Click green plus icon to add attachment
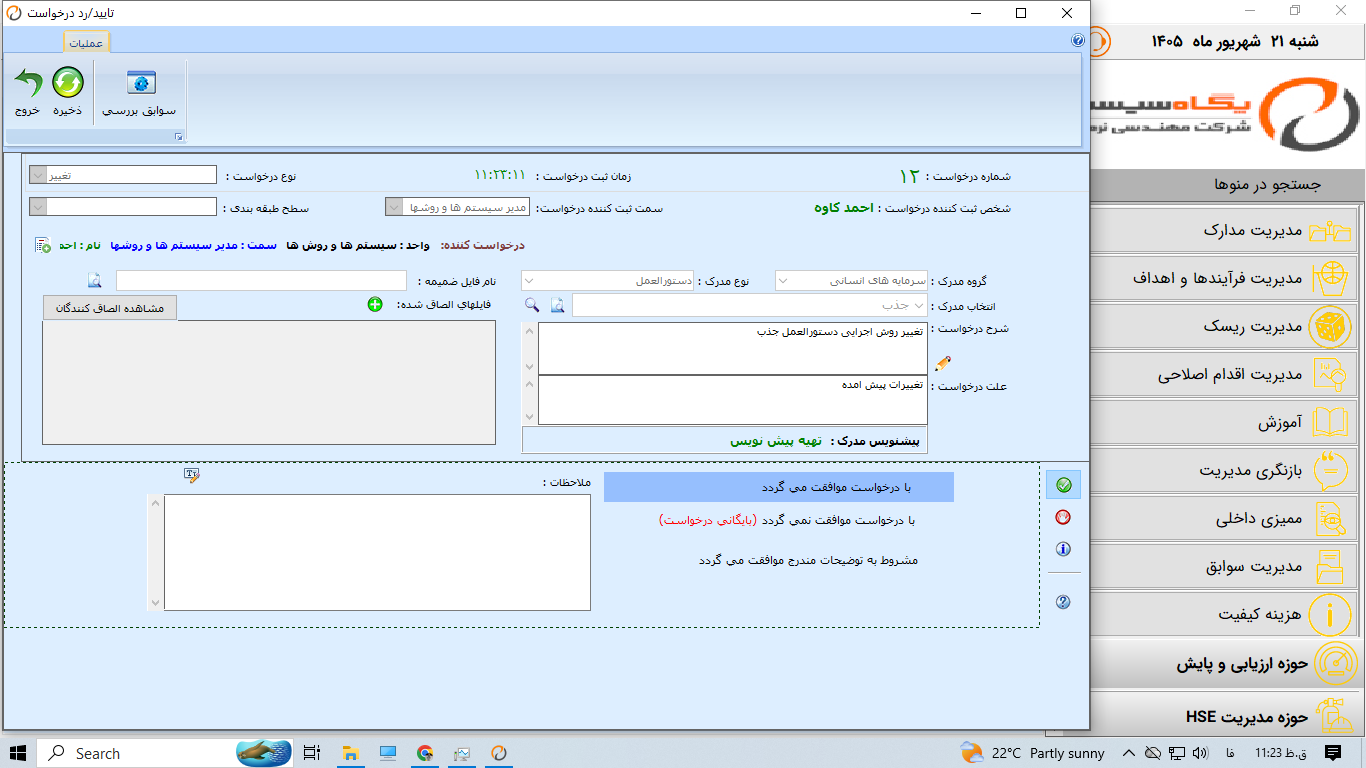The height and width of the screenshot is (768, 1366). point(375,304)
